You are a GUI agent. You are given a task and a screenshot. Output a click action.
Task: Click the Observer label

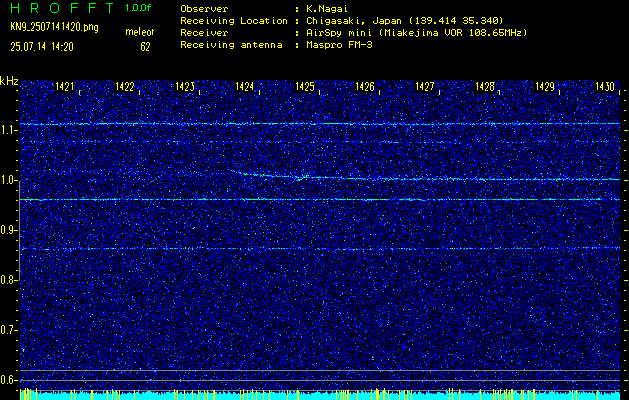coord(204,8)
